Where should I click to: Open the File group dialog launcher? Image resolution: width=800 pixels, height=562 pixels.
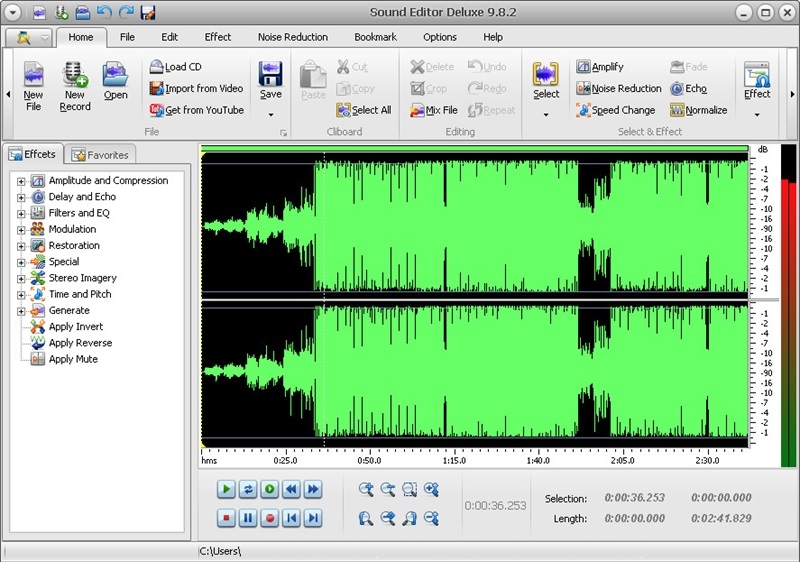click(283, 133)
